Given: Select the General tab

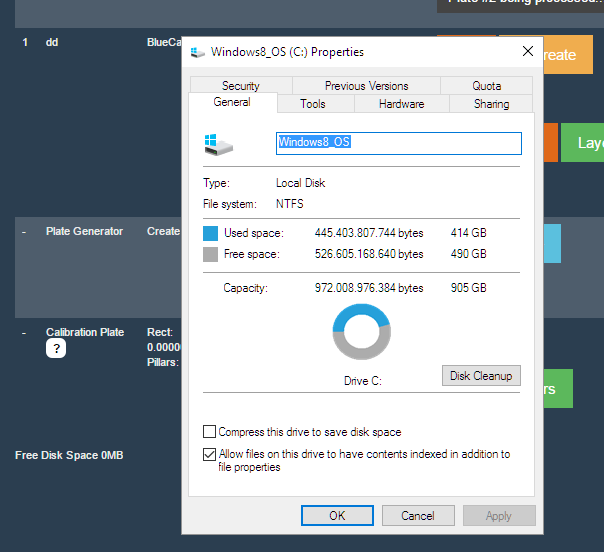Looking at the screenshot, I should click(232, 102).
